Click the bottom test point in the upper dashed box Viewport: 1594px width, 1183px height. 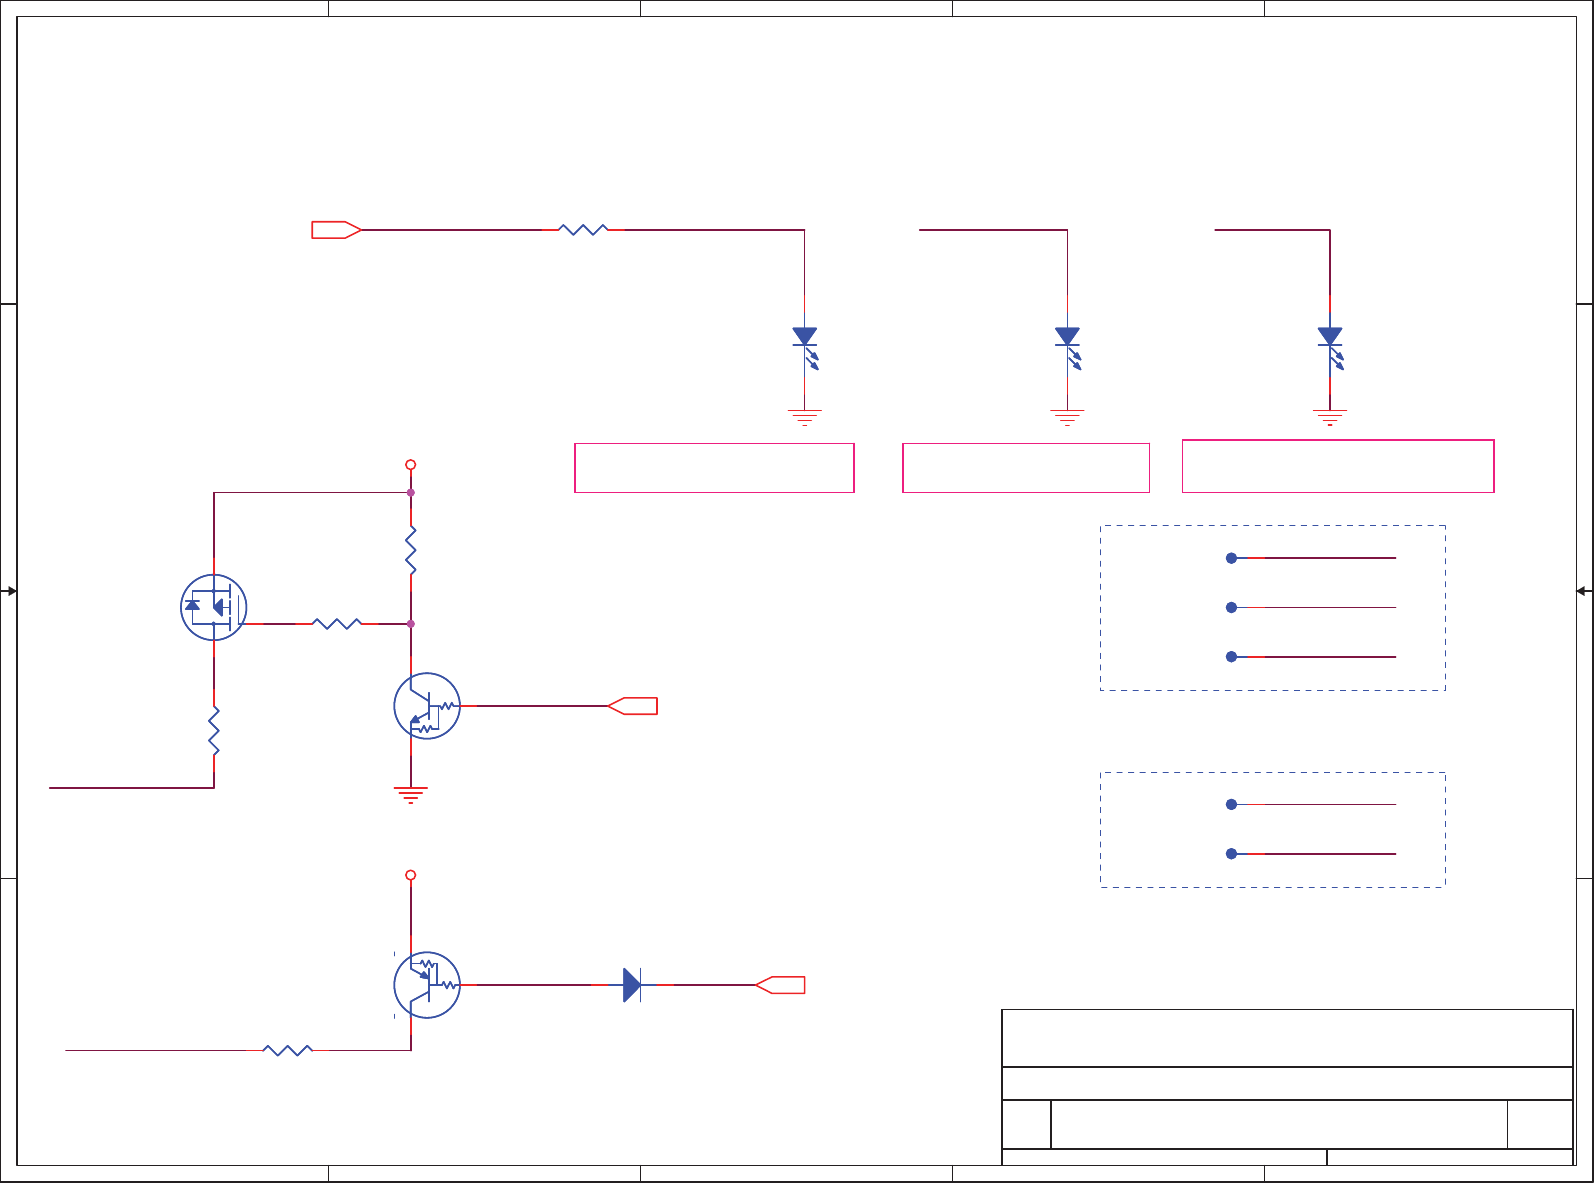point(1232,657)
